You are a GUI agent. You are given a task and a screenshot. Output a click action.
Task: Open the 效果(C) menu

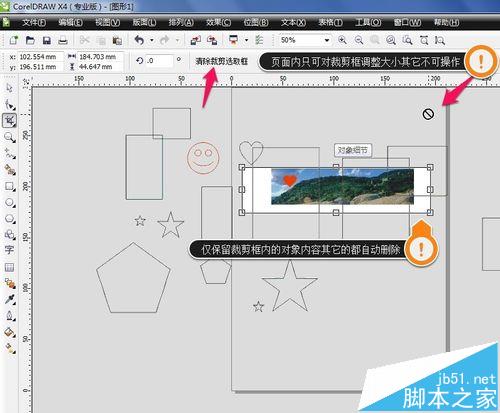pyautogui.click(x=218, y=22)
